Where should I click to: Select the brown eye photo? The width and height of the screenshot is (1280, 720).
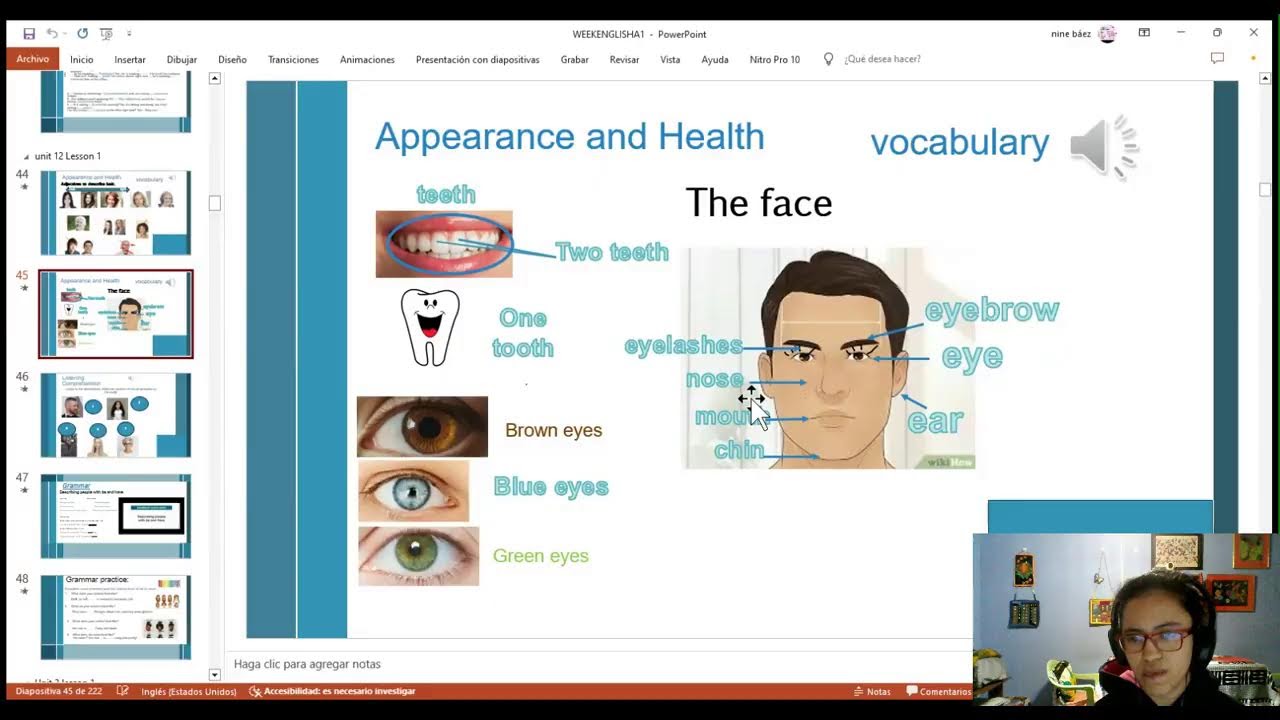tap(422, 427)
